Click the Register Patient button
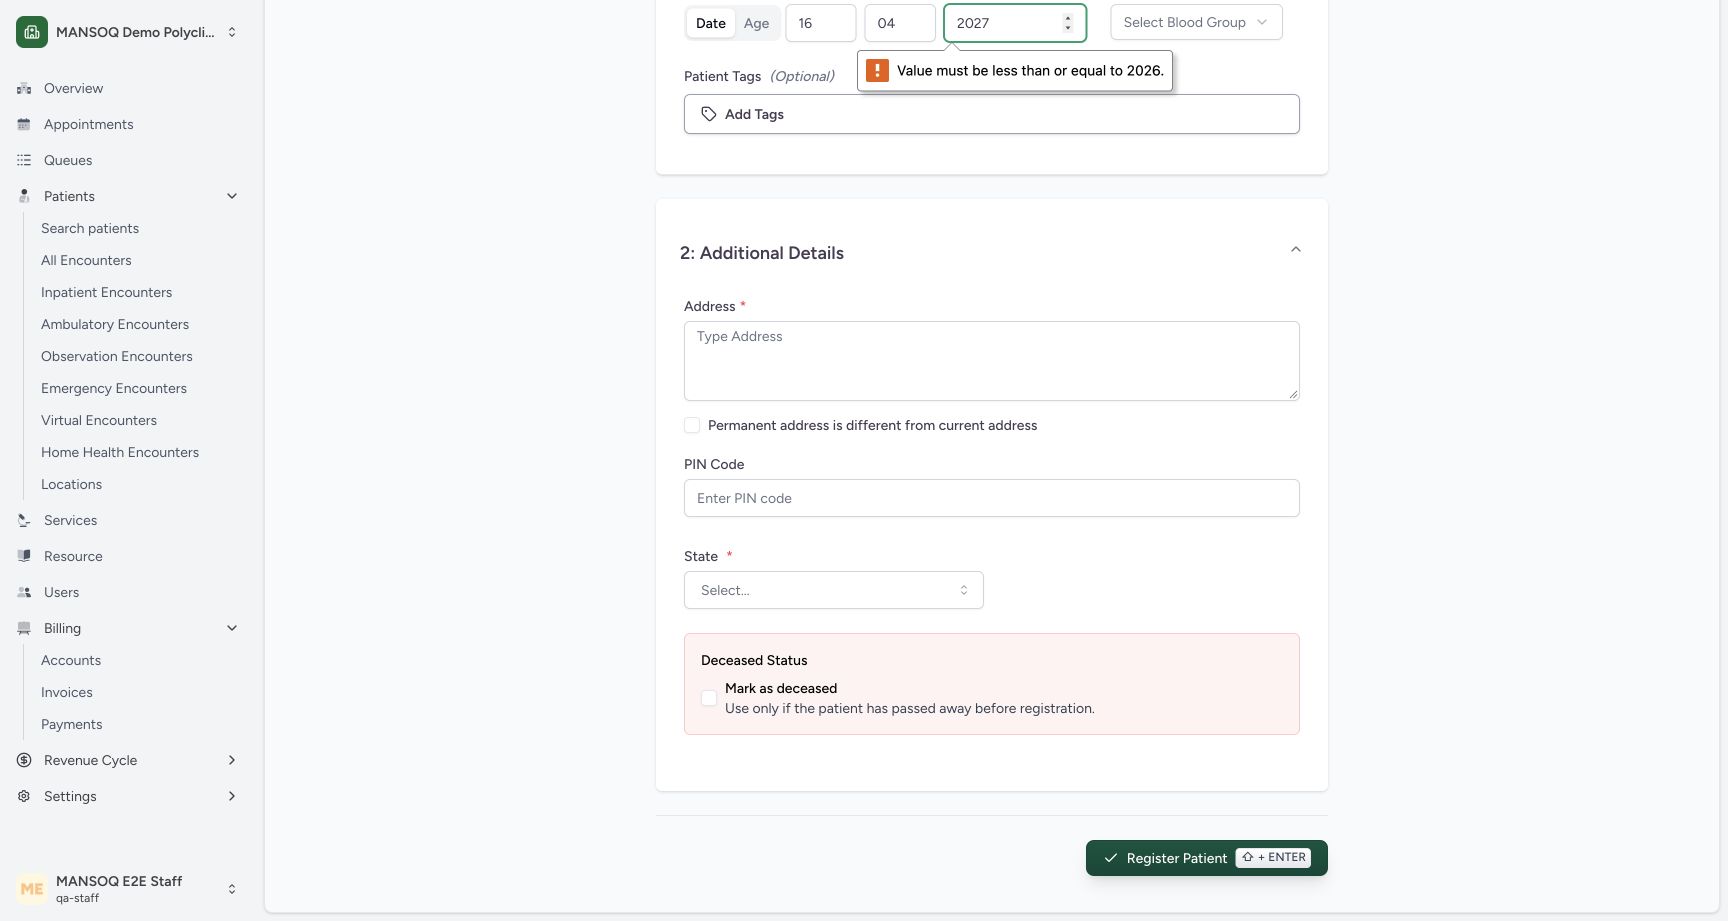 [x=1207, y=858]
